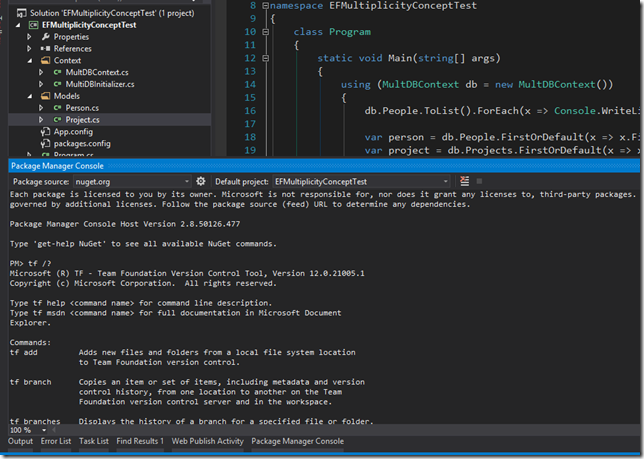Click the Context folder icon

[45, 61]
